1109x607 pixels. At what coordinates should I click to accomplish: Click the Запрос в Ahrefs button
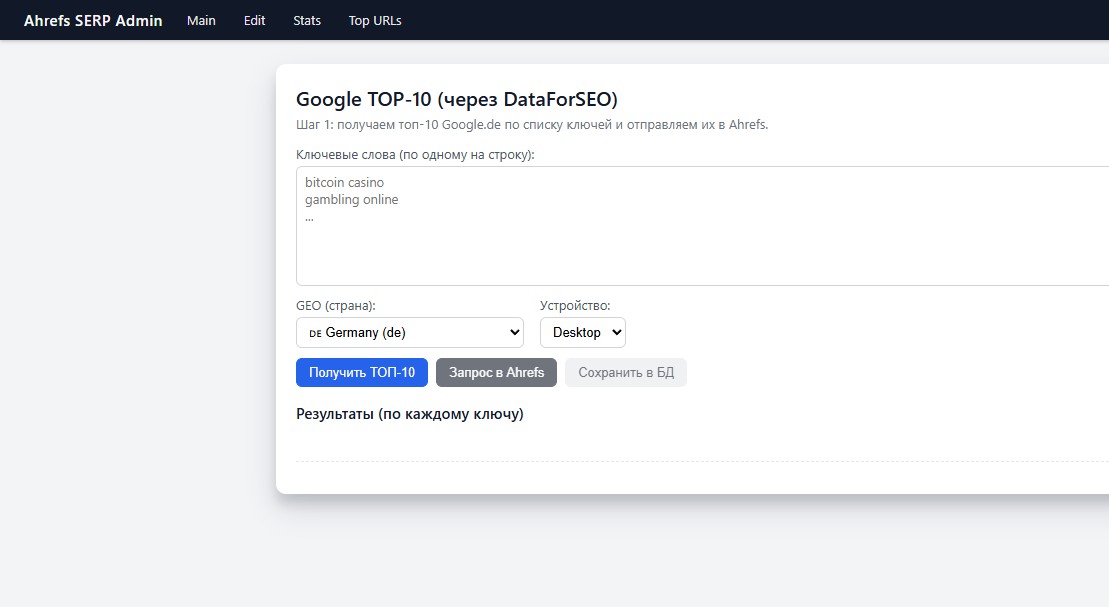(496, 372)
